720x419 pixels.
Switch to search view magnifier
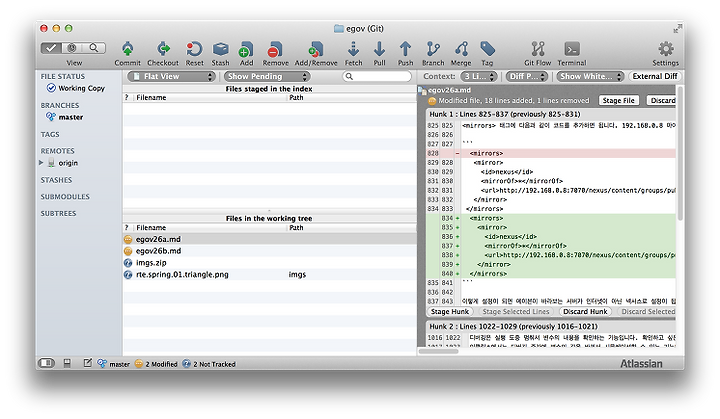94,48
